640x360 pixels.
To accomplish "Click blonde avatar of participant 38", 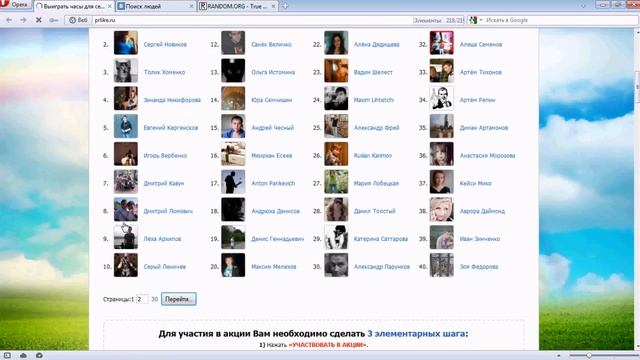I will coord(441,209).
